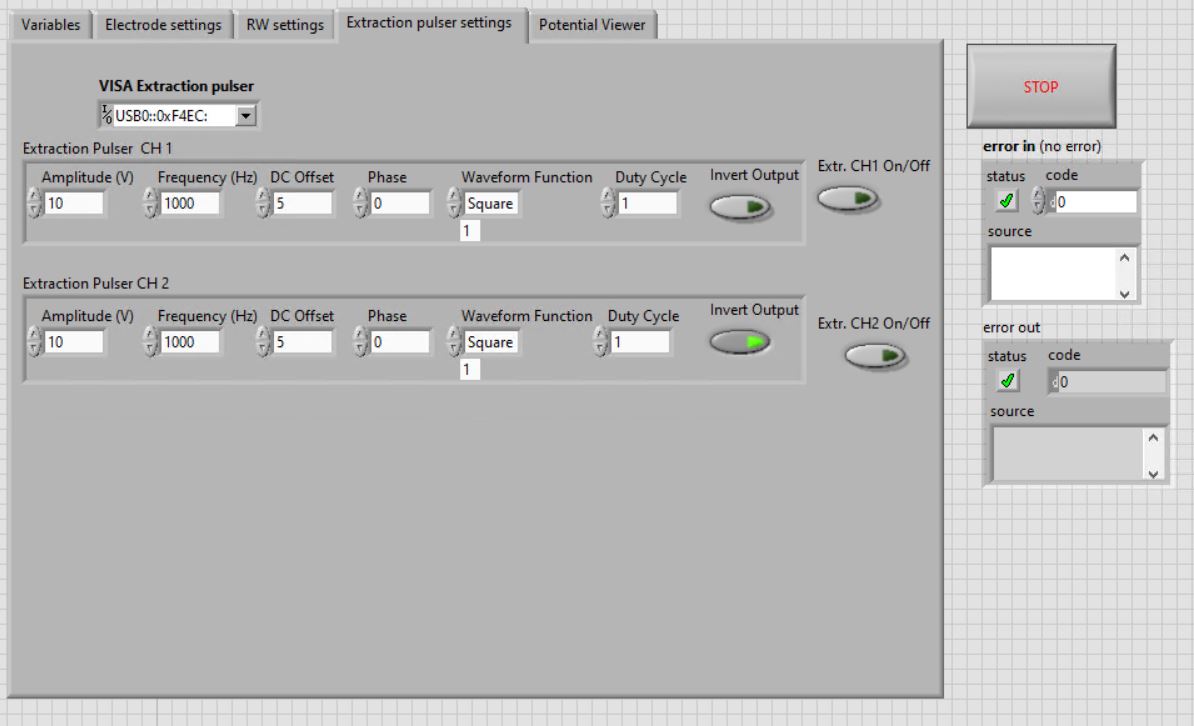This screenshot has width=1194, height=726.
Task: Toggle Extr. CH2 On/Off switch
Action: (875, 356)
